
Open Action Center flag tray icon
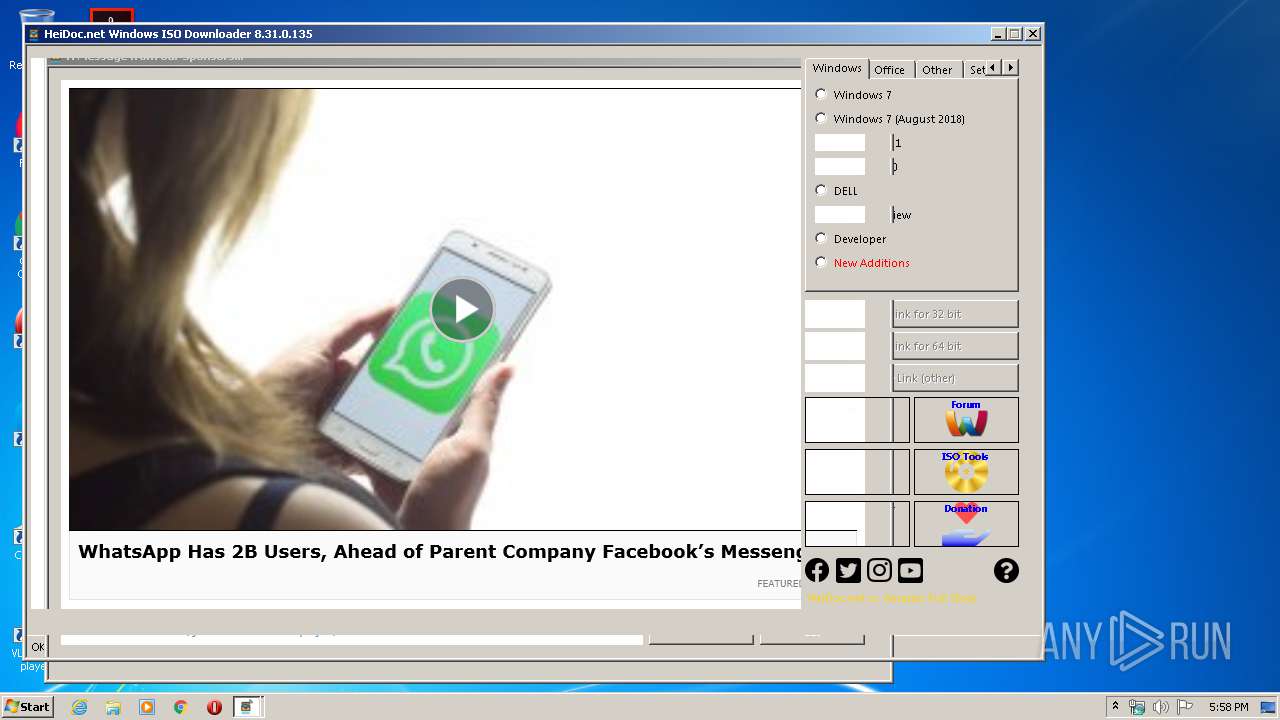pos(1185,707)
